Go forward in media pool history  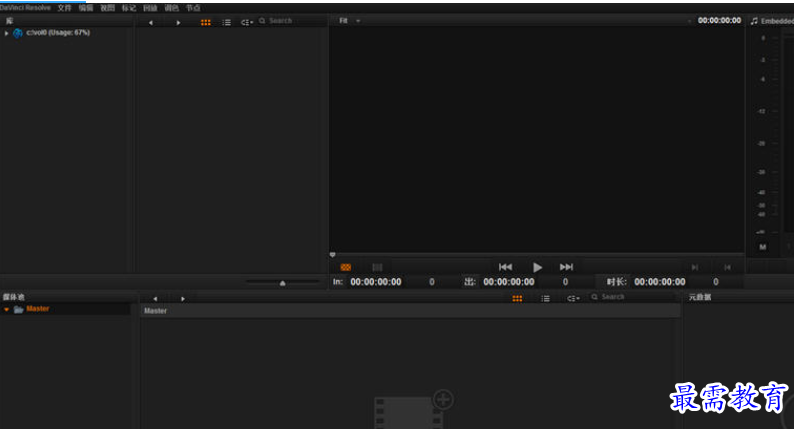[183, 299]
